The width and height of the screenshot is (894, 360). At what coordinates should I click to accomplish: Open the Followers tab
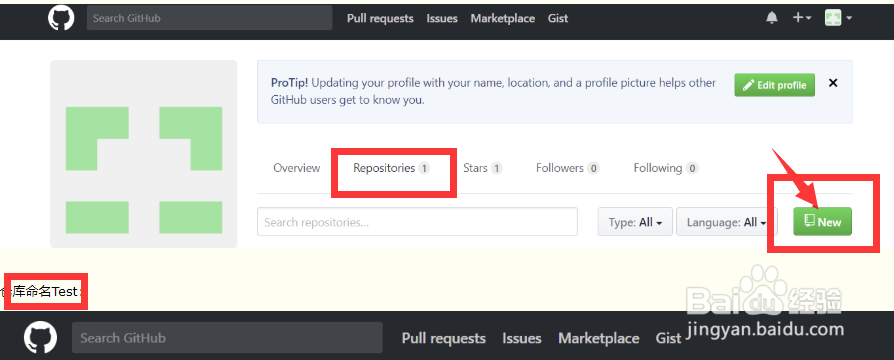[x=567, y=168]
